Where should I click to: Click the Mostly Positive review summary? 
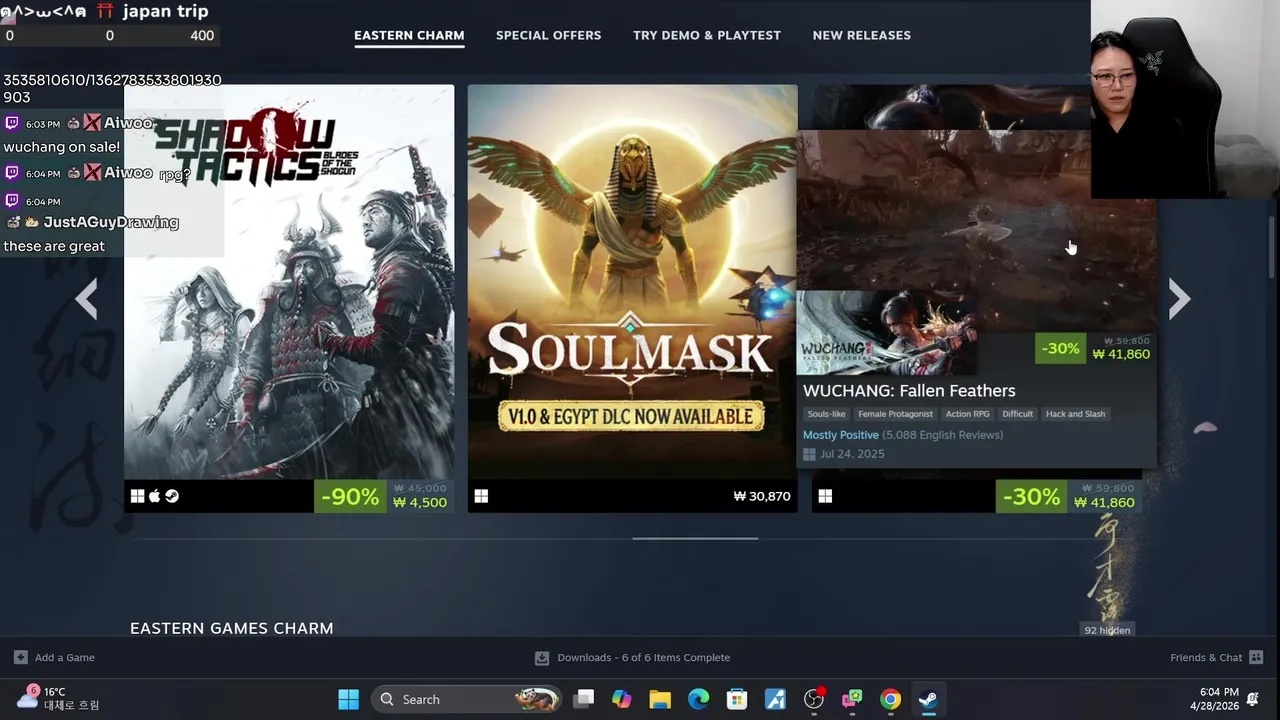(840, 435)
